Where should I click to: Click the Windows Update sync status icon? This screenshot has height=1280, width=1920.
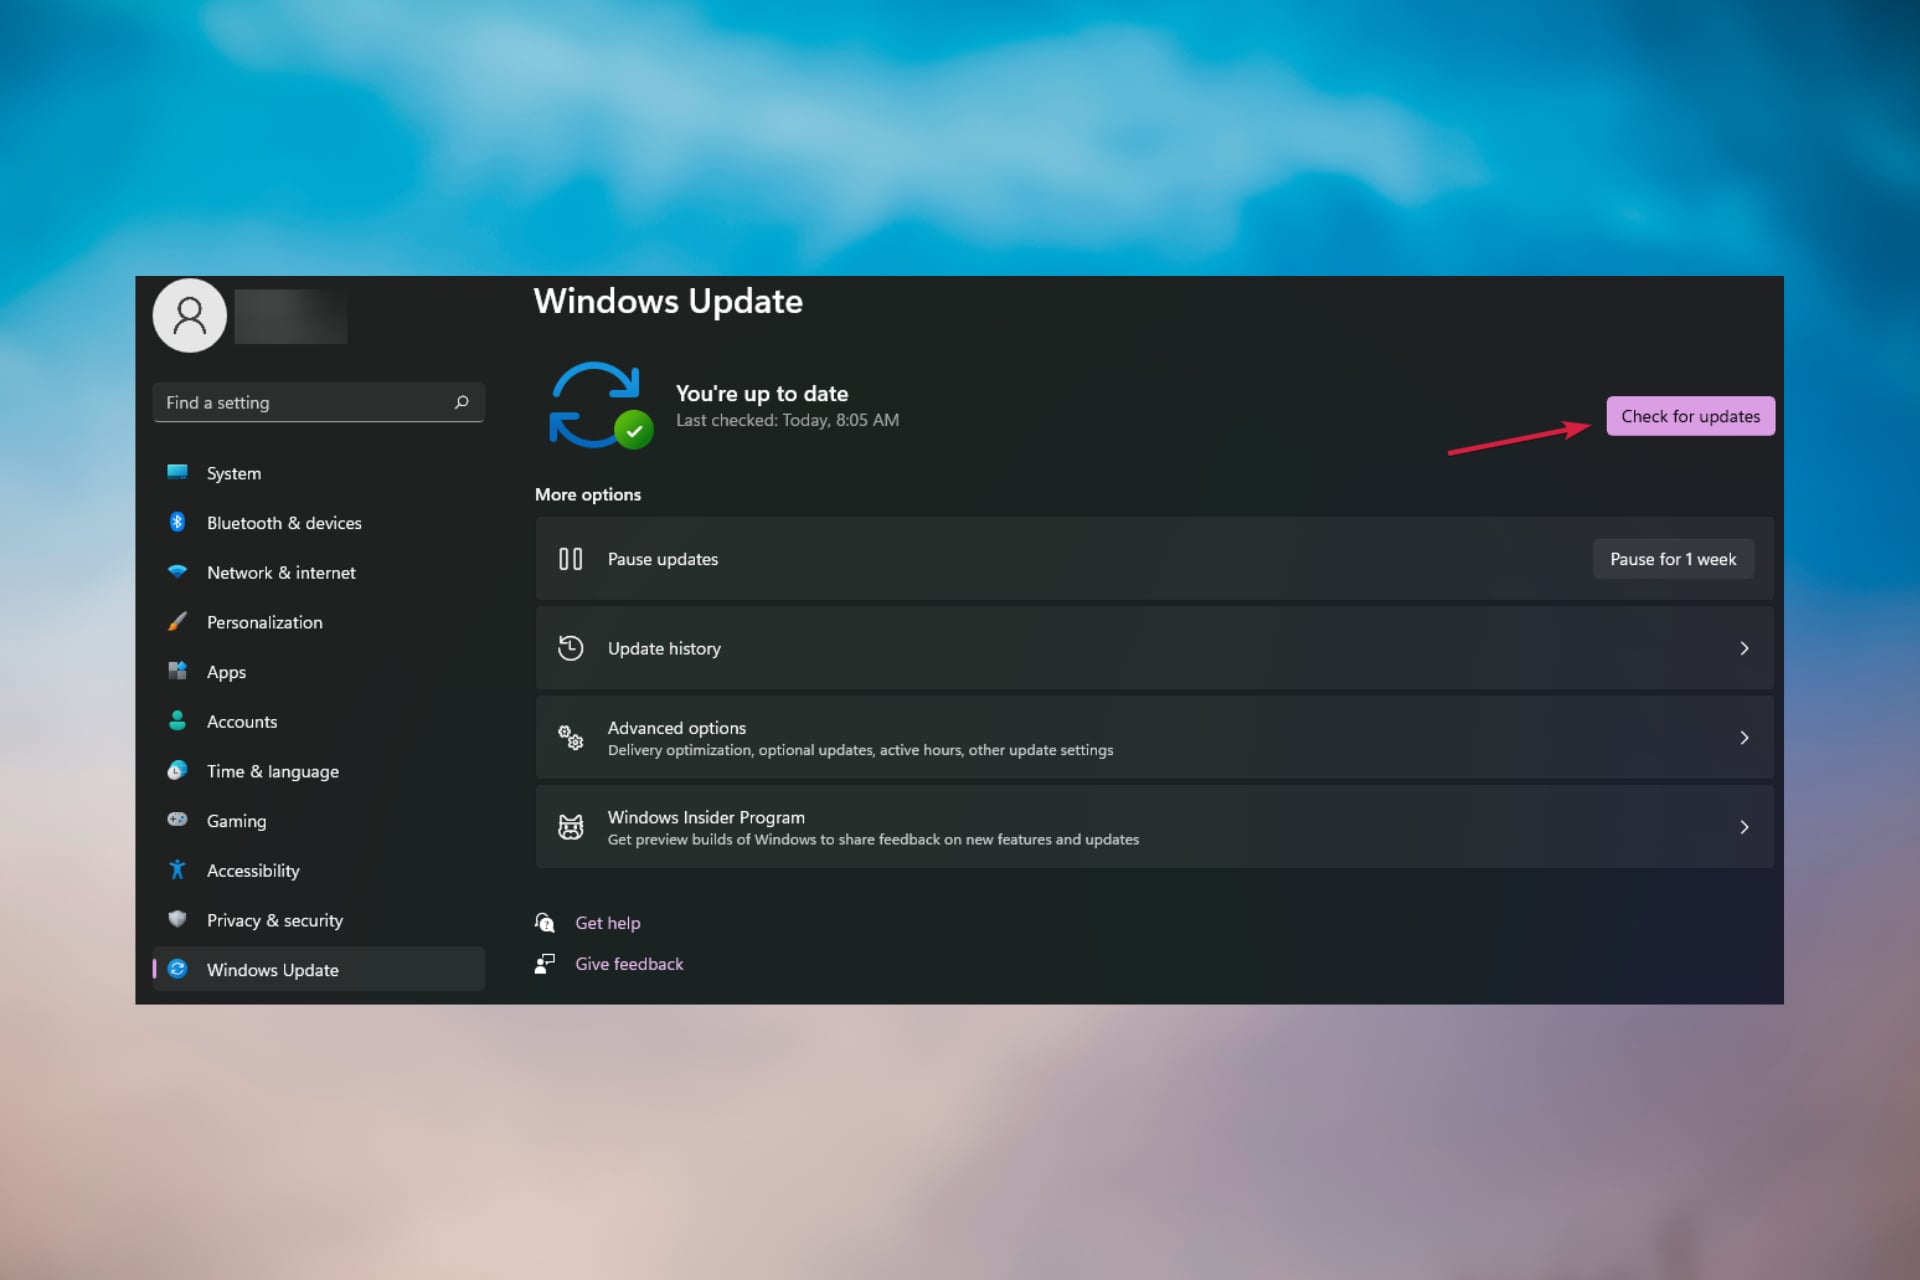(599, 405)
